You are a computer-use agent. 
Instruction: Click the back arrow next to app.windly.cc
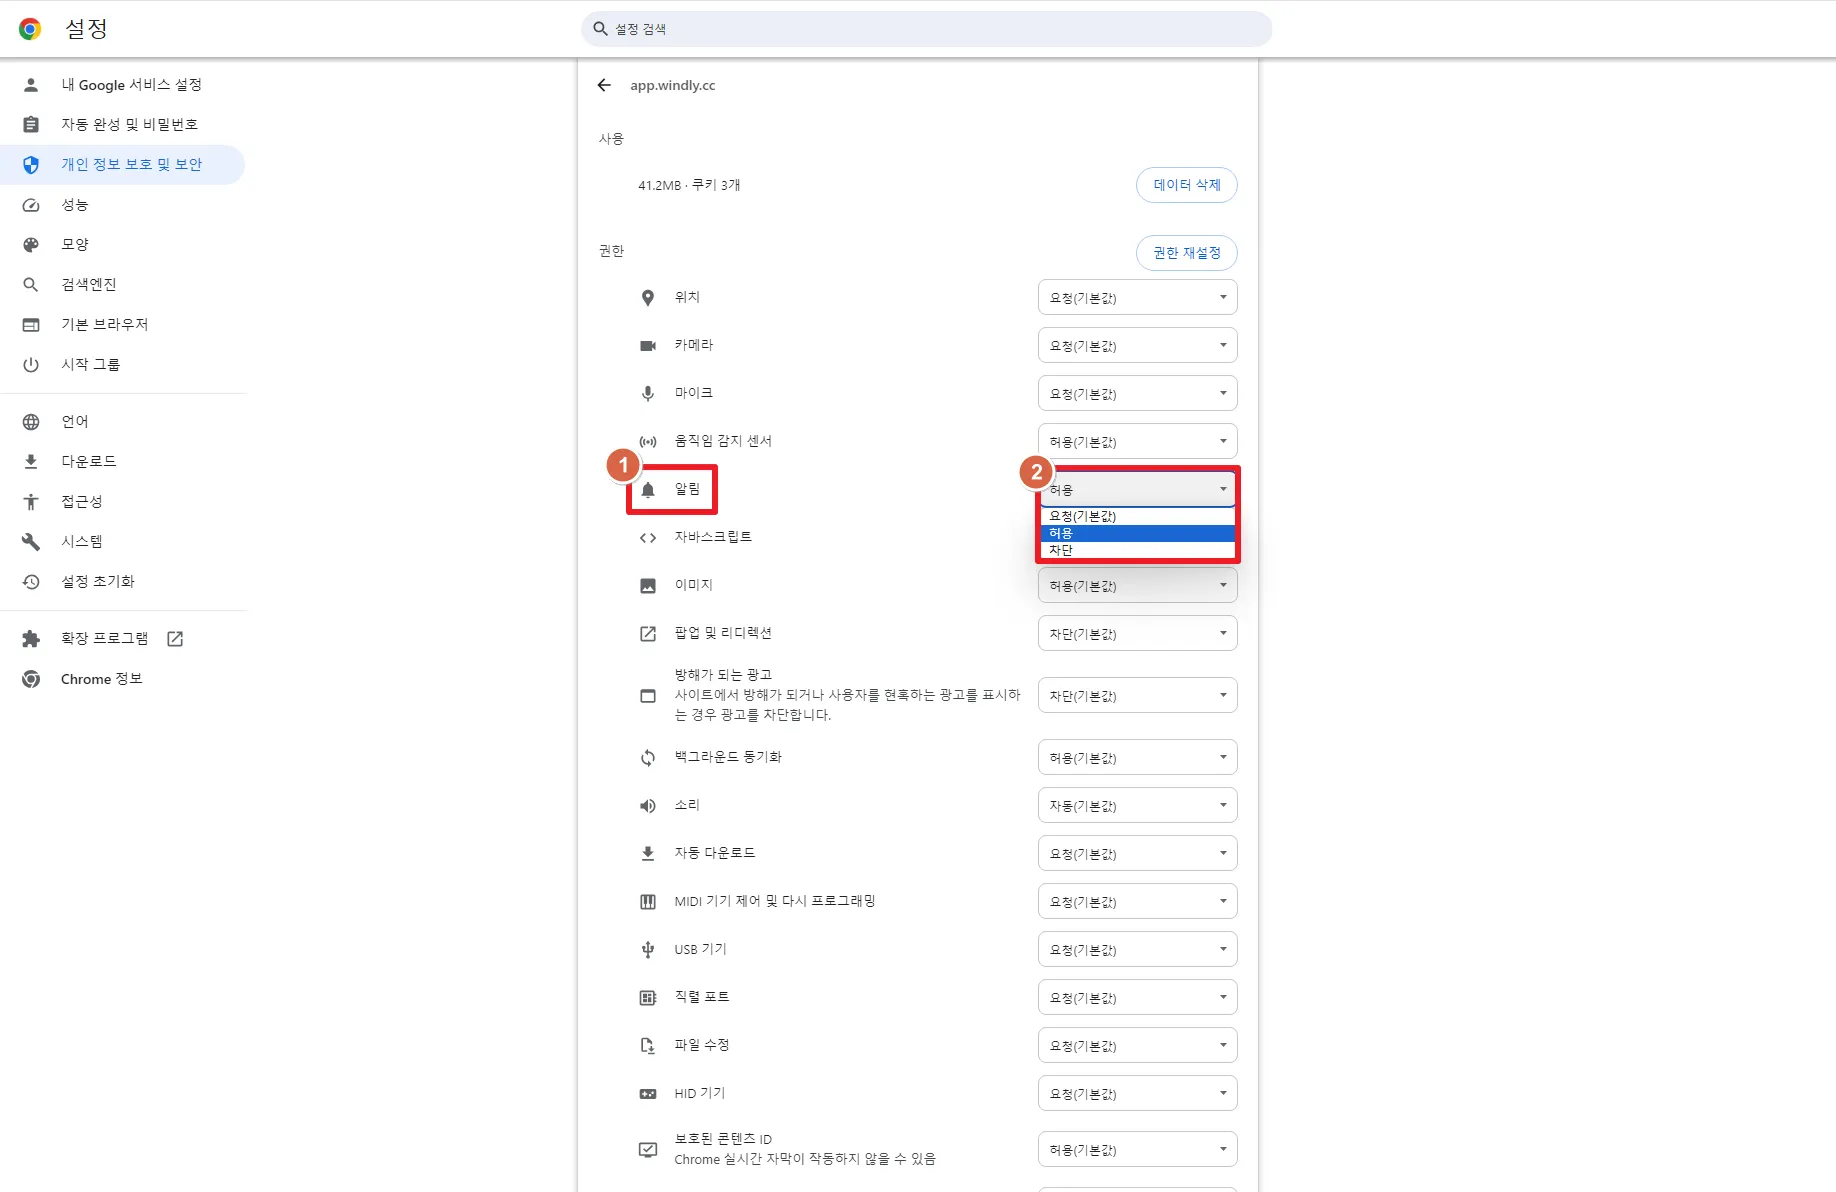click(x=604, y=85)
